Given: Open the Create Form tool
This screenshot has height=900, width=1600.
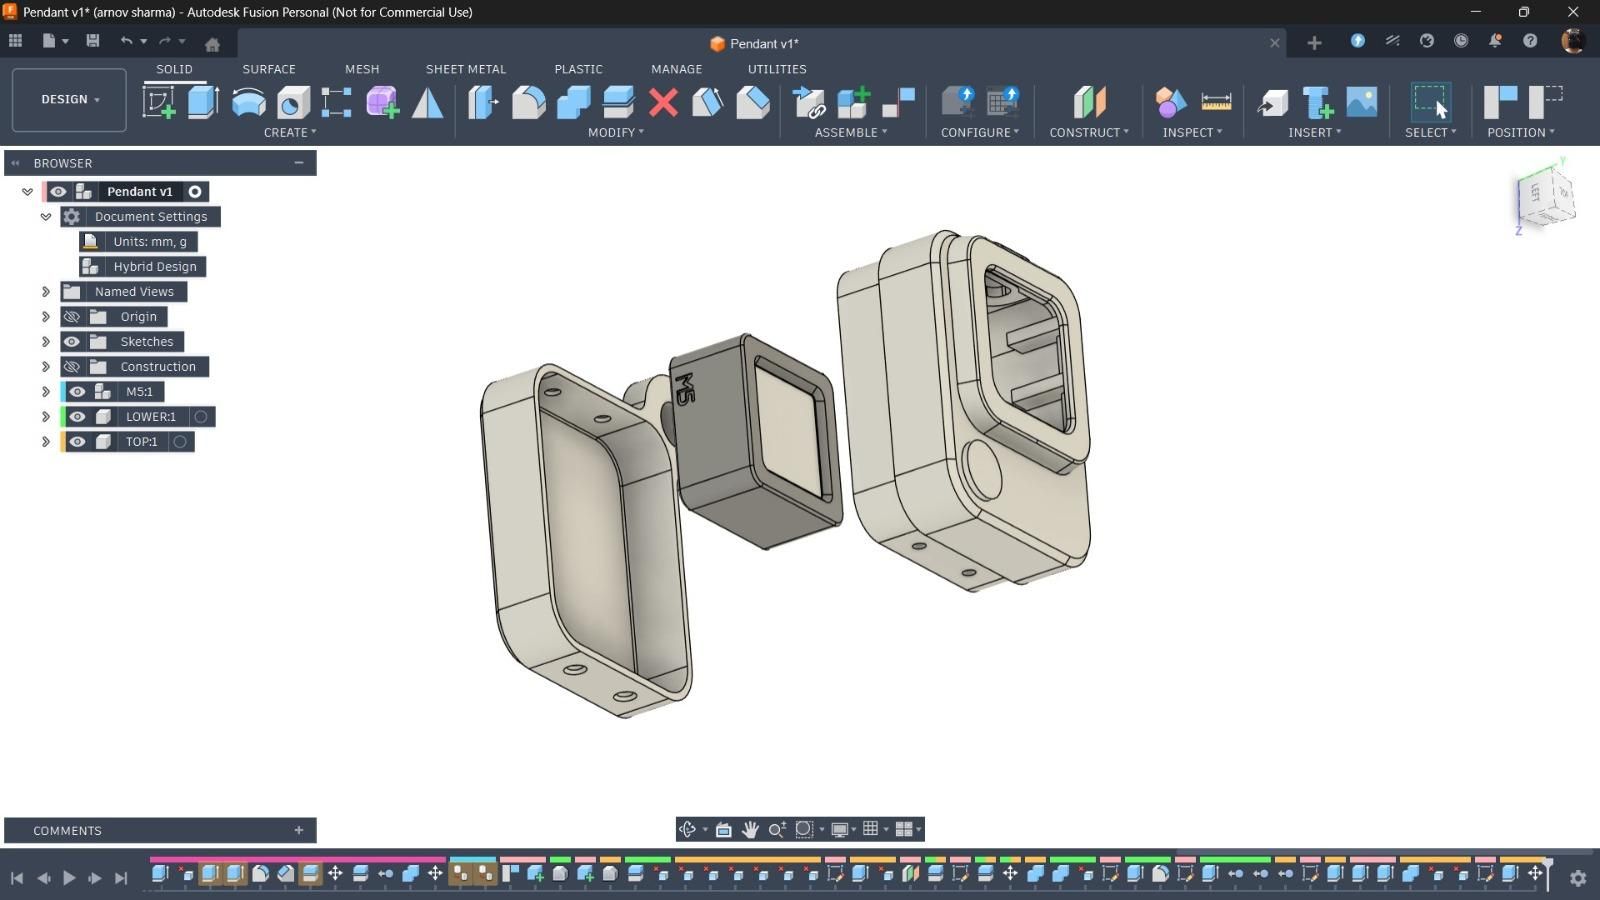Looking at the screenshot, I should [x=382, y=102].
